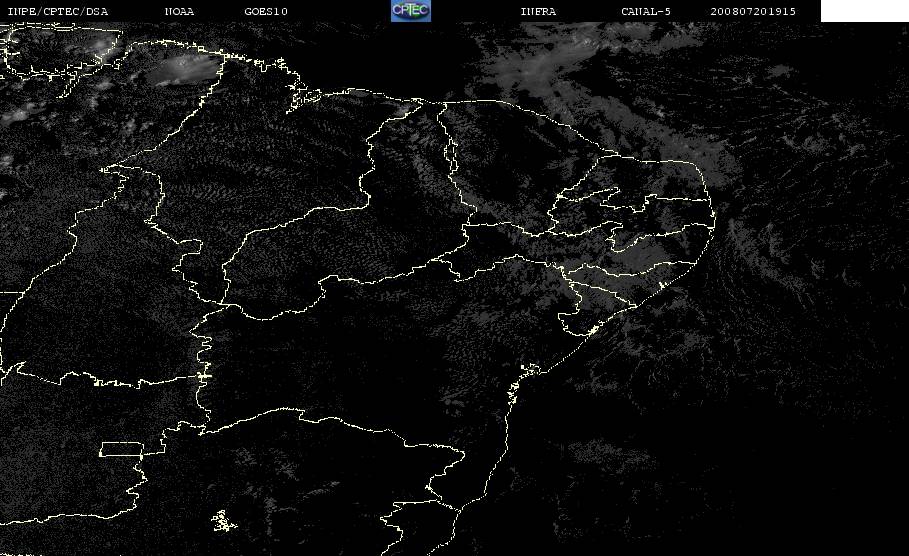Click the CPTEC logo in header
The image size is (909, 556).
pyautogui.click(x=410, y=11)
